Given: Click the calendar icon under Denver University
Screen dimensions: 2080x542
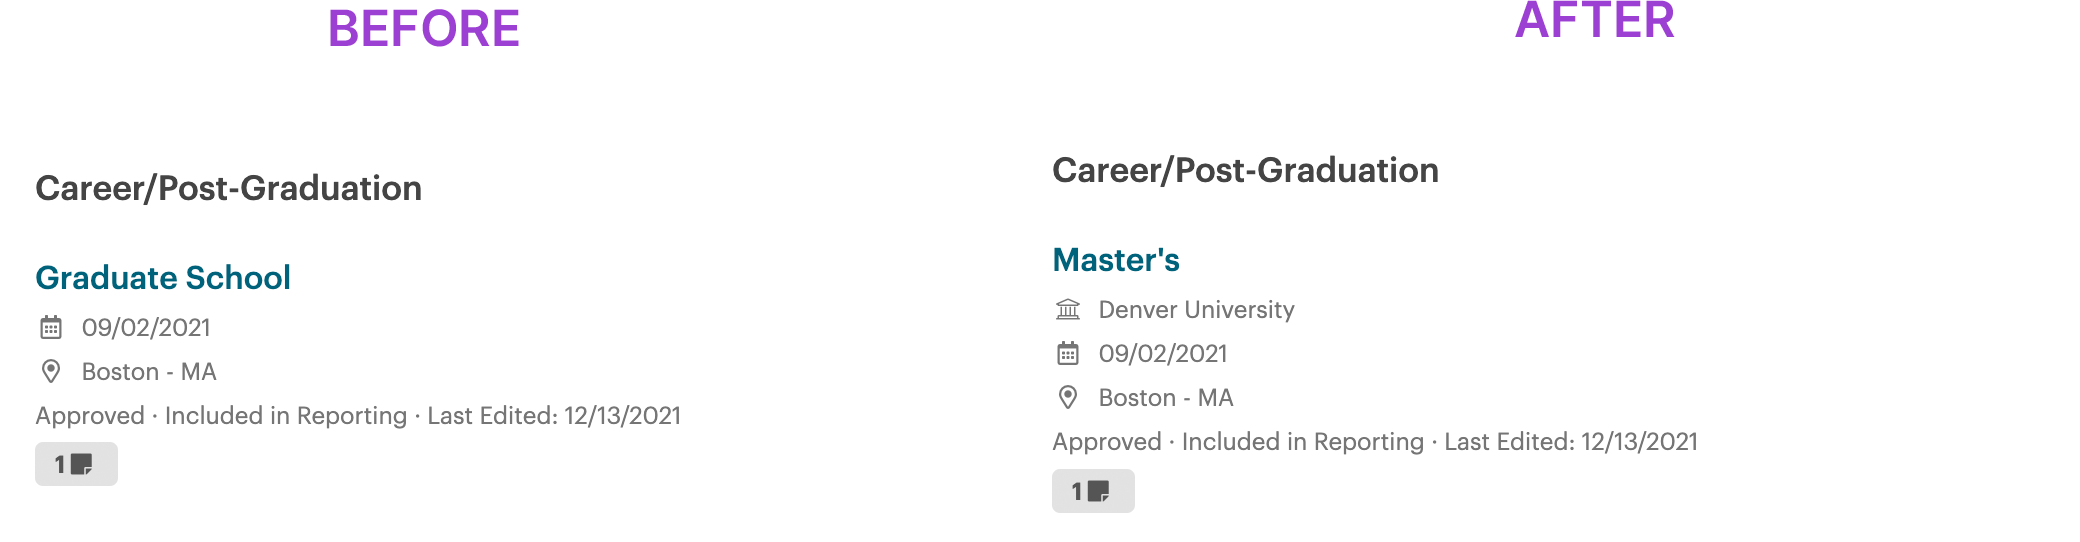Looking at the screenshot, I should click(1068, 353).
